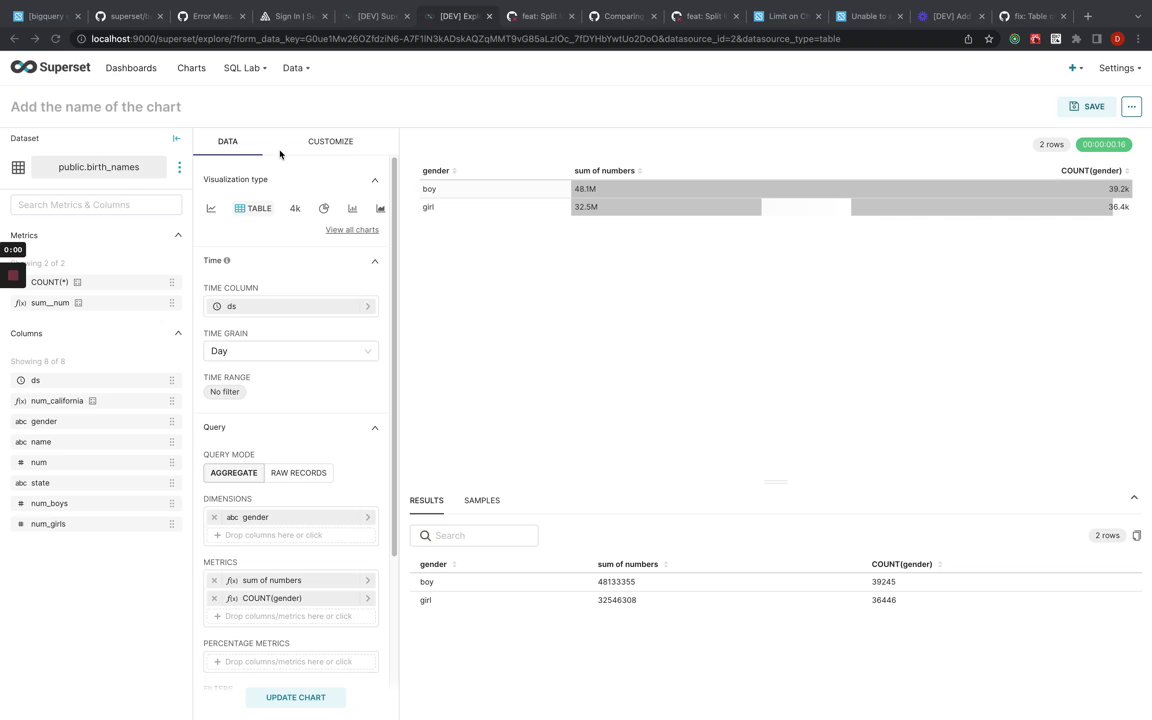Click the SAVE button
The image size is (1152, 720).
click(x=1087, y=107)
